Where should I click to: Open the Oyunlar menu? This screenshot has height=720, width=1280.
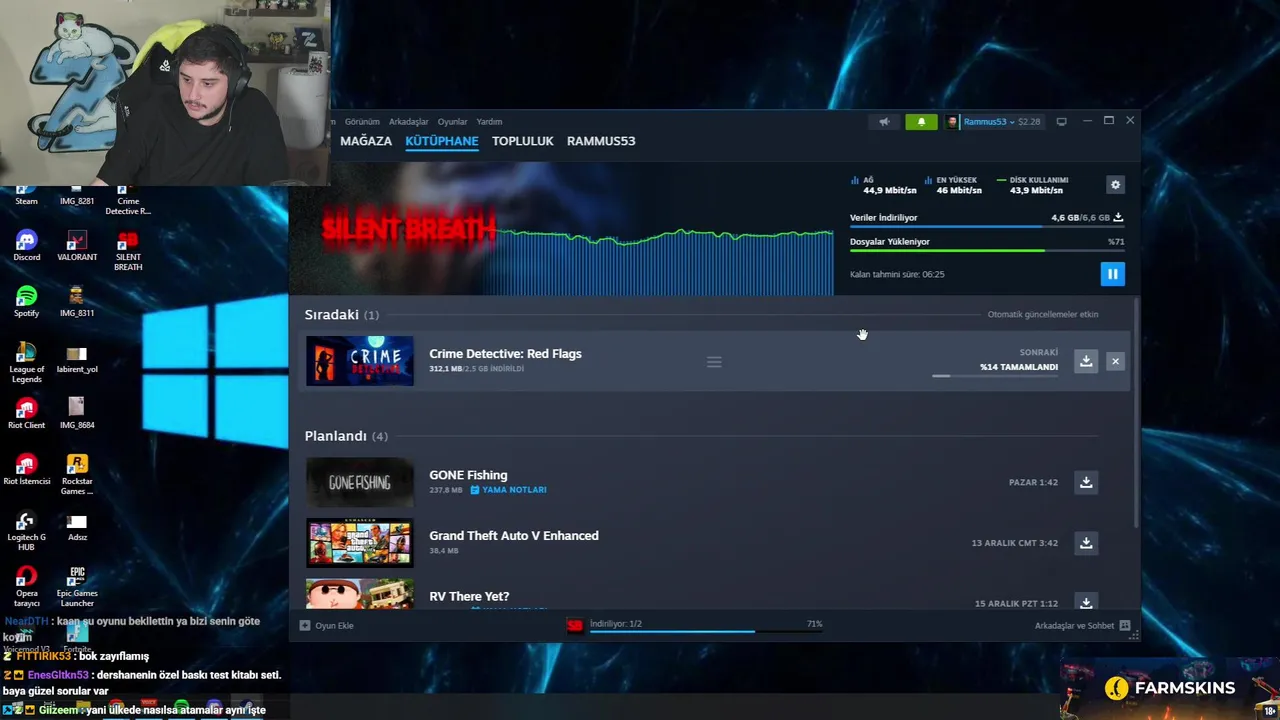tap(452, 122)
